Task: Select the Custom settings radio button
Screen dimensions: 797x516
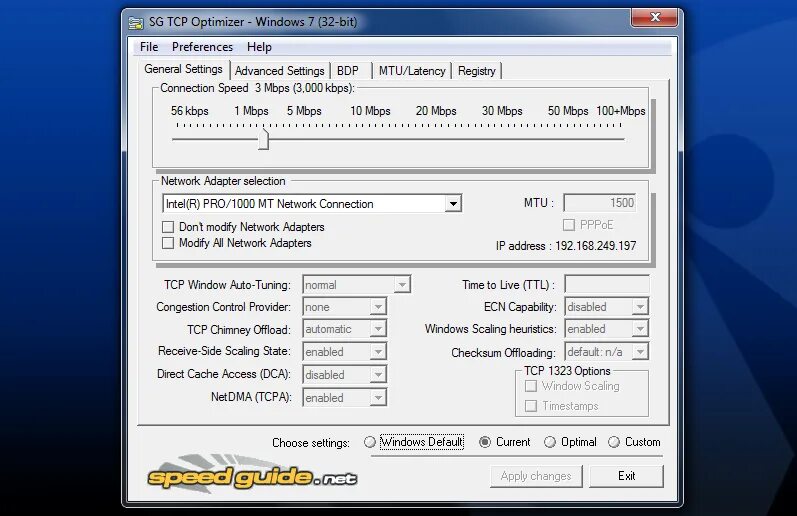Action: [614, 442]
